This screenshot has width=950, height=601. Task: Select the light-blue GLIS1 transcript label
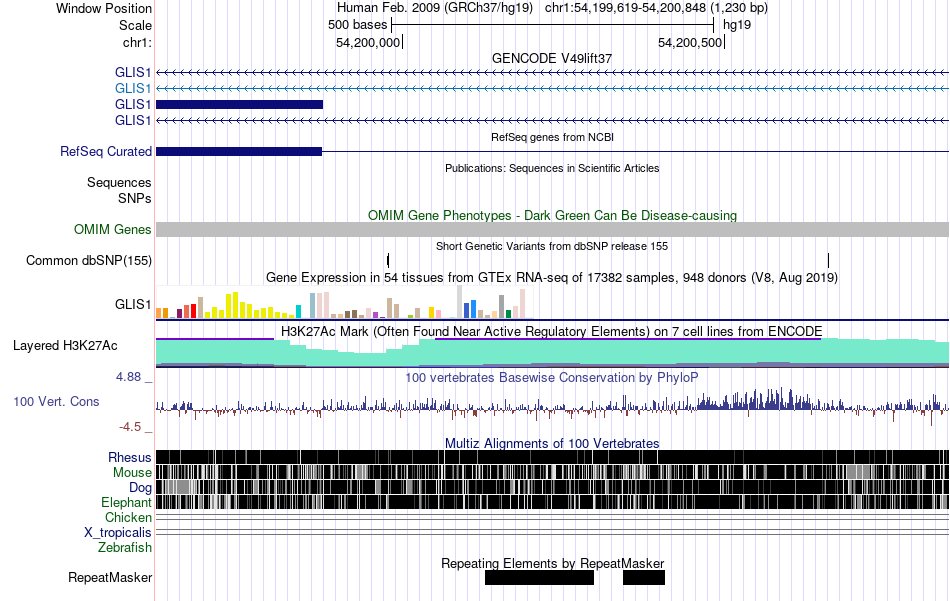pyautogui.click(x=133, y=88)
